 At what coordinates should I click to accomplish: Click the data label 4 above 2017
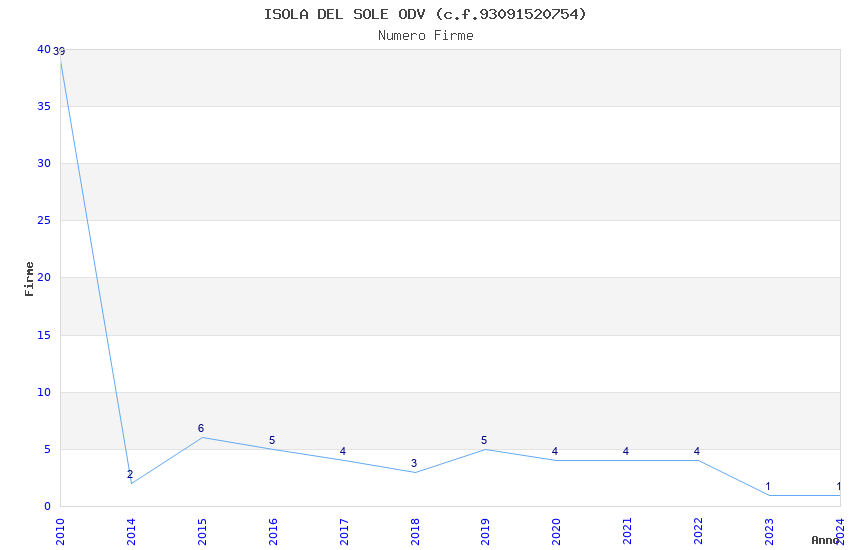tap(343, 451)
